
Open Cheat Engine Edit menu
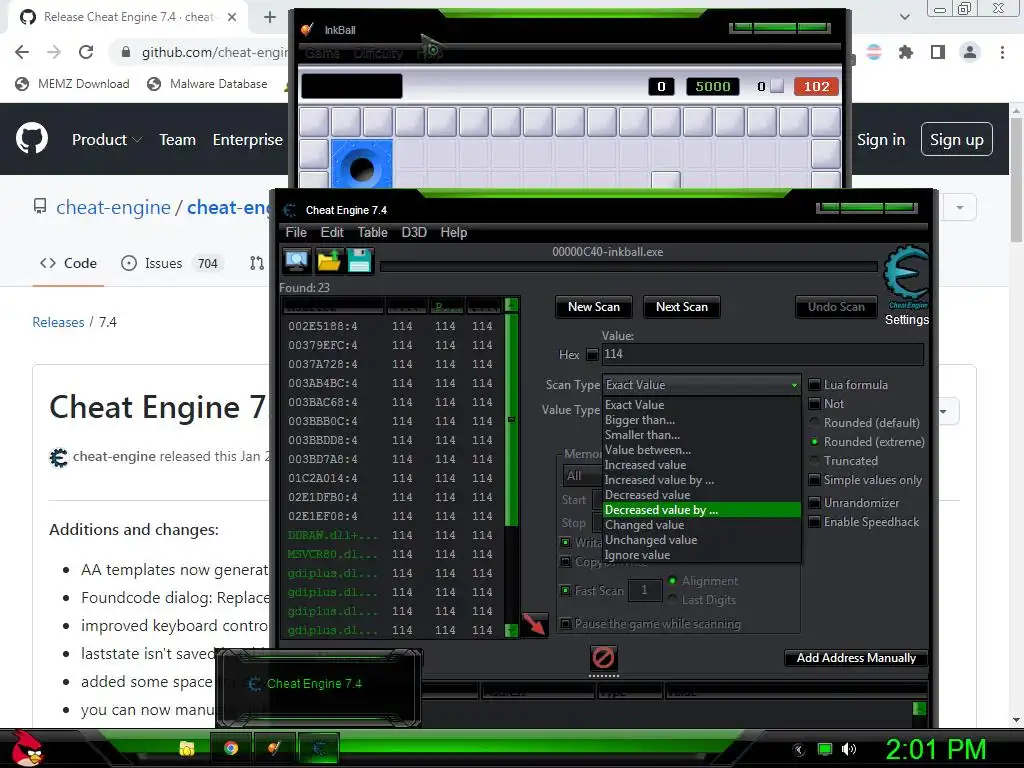(332, 232)
